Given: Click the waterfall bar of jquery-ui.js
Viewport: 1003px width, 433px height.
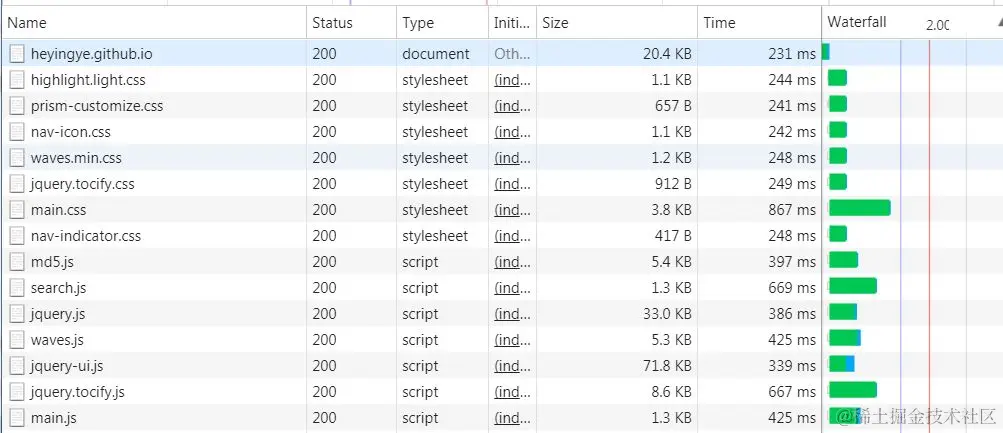Looking at the screenshot, I should (x=841, y=364).
